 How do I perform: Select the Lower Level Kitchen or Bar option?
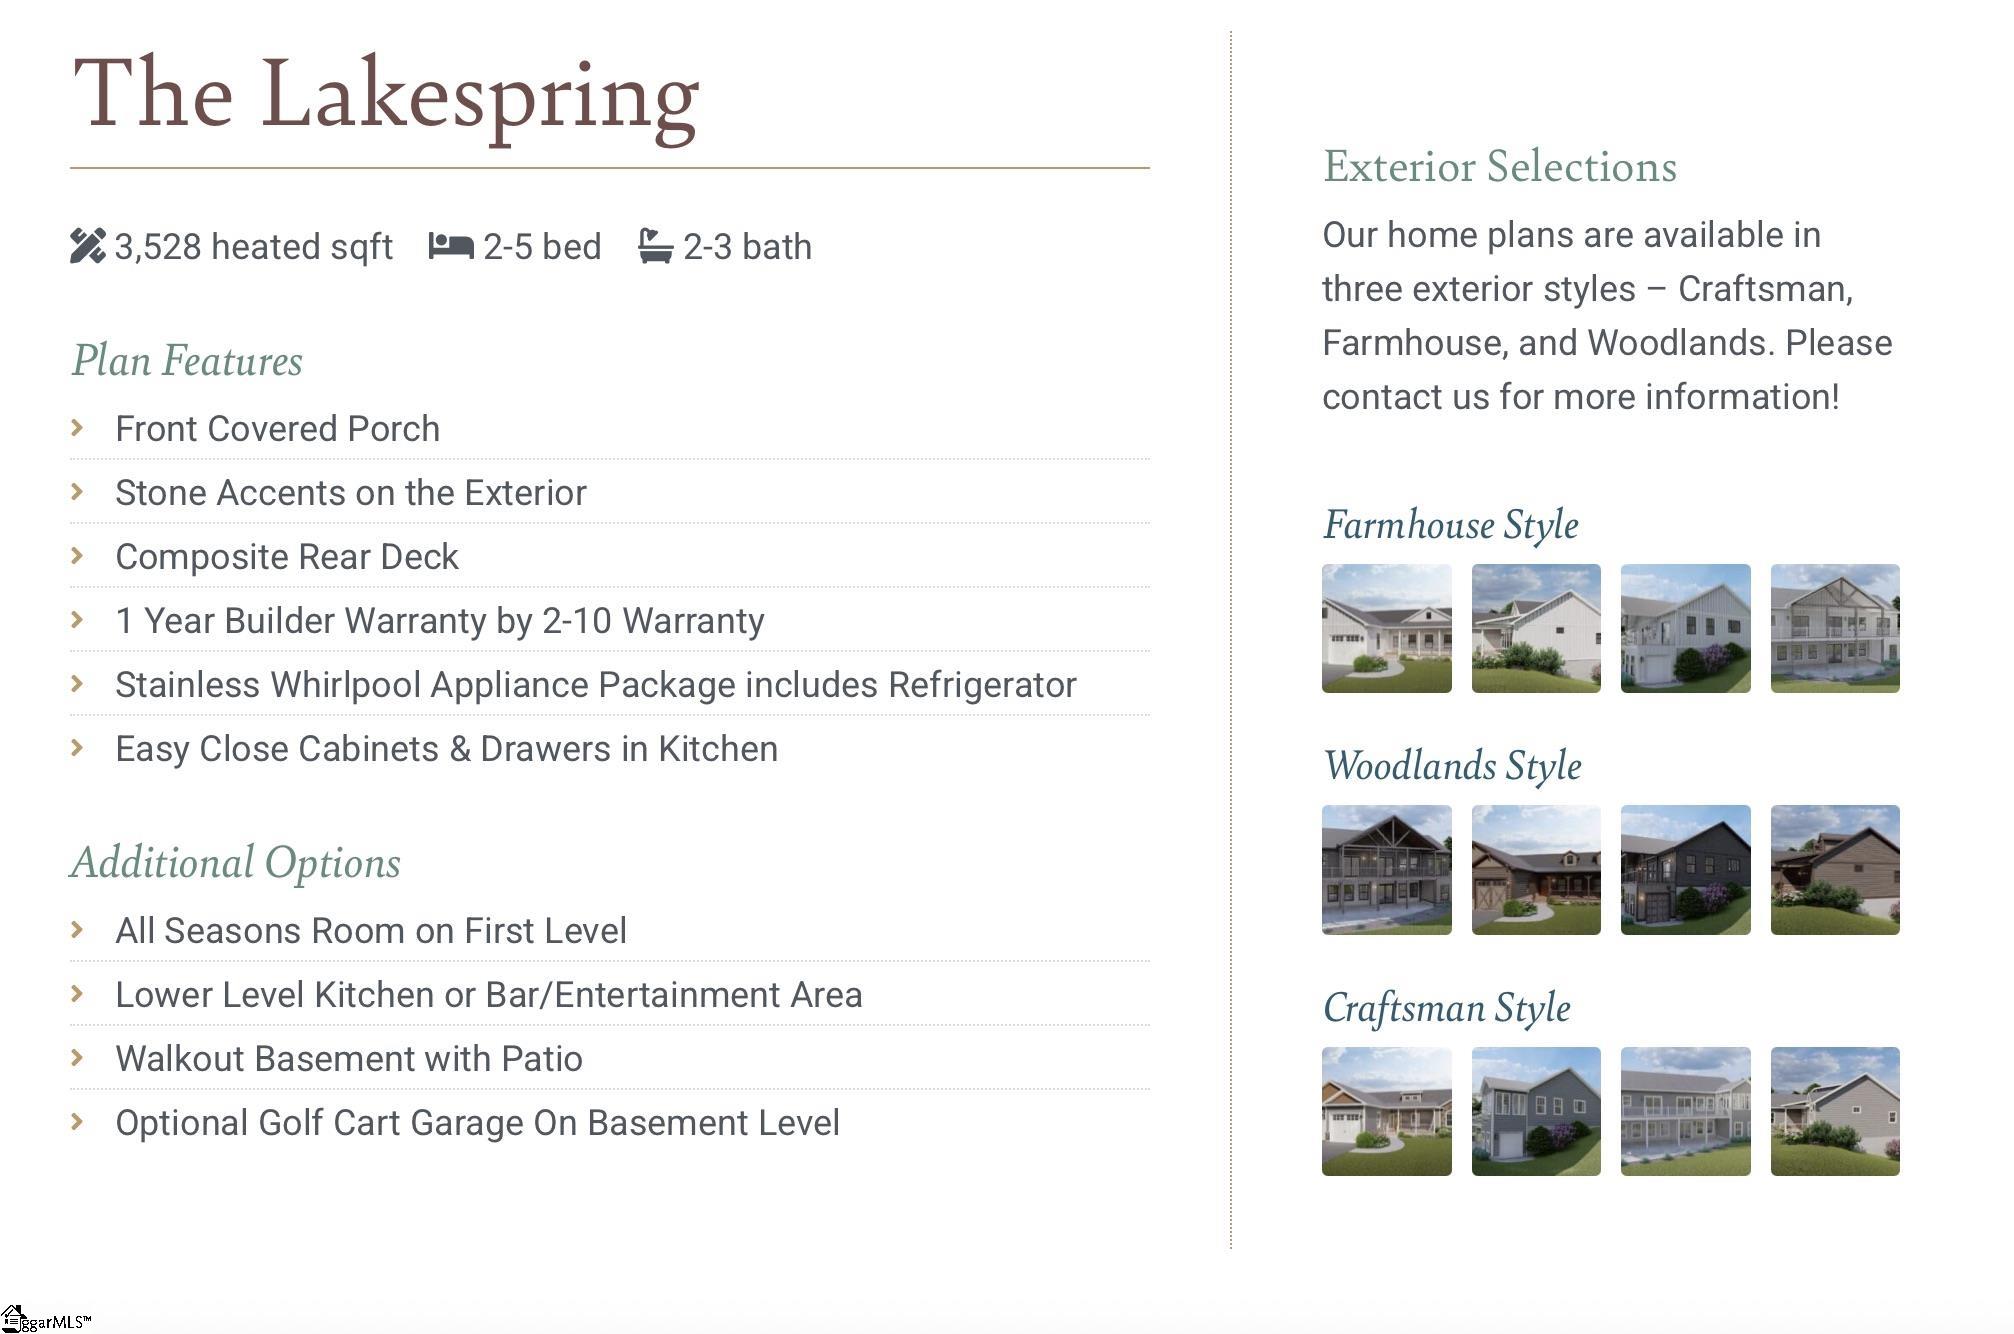[x=488, y=995]
